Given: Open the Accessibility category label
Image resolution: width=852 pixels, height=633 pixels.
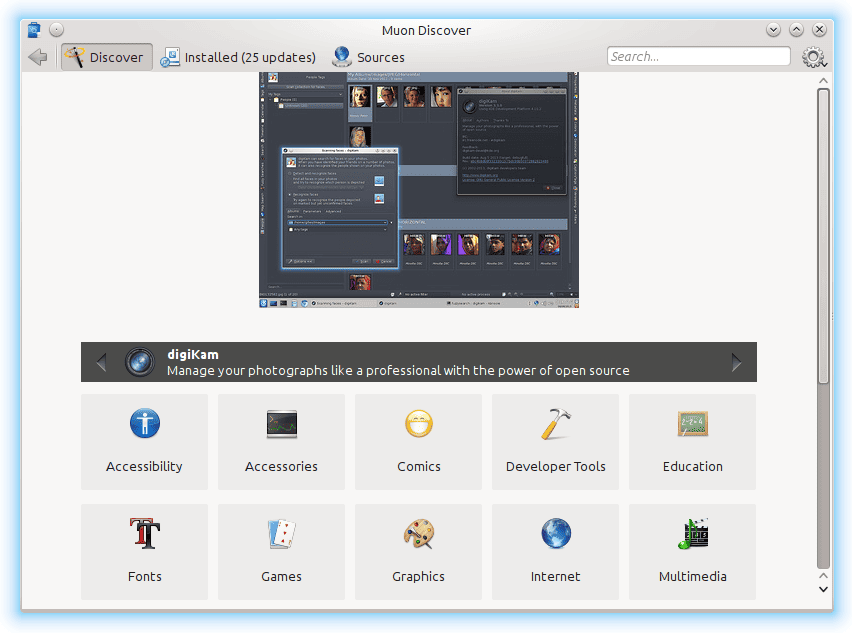Looking at the screenshot, I should tap(145, 466).
